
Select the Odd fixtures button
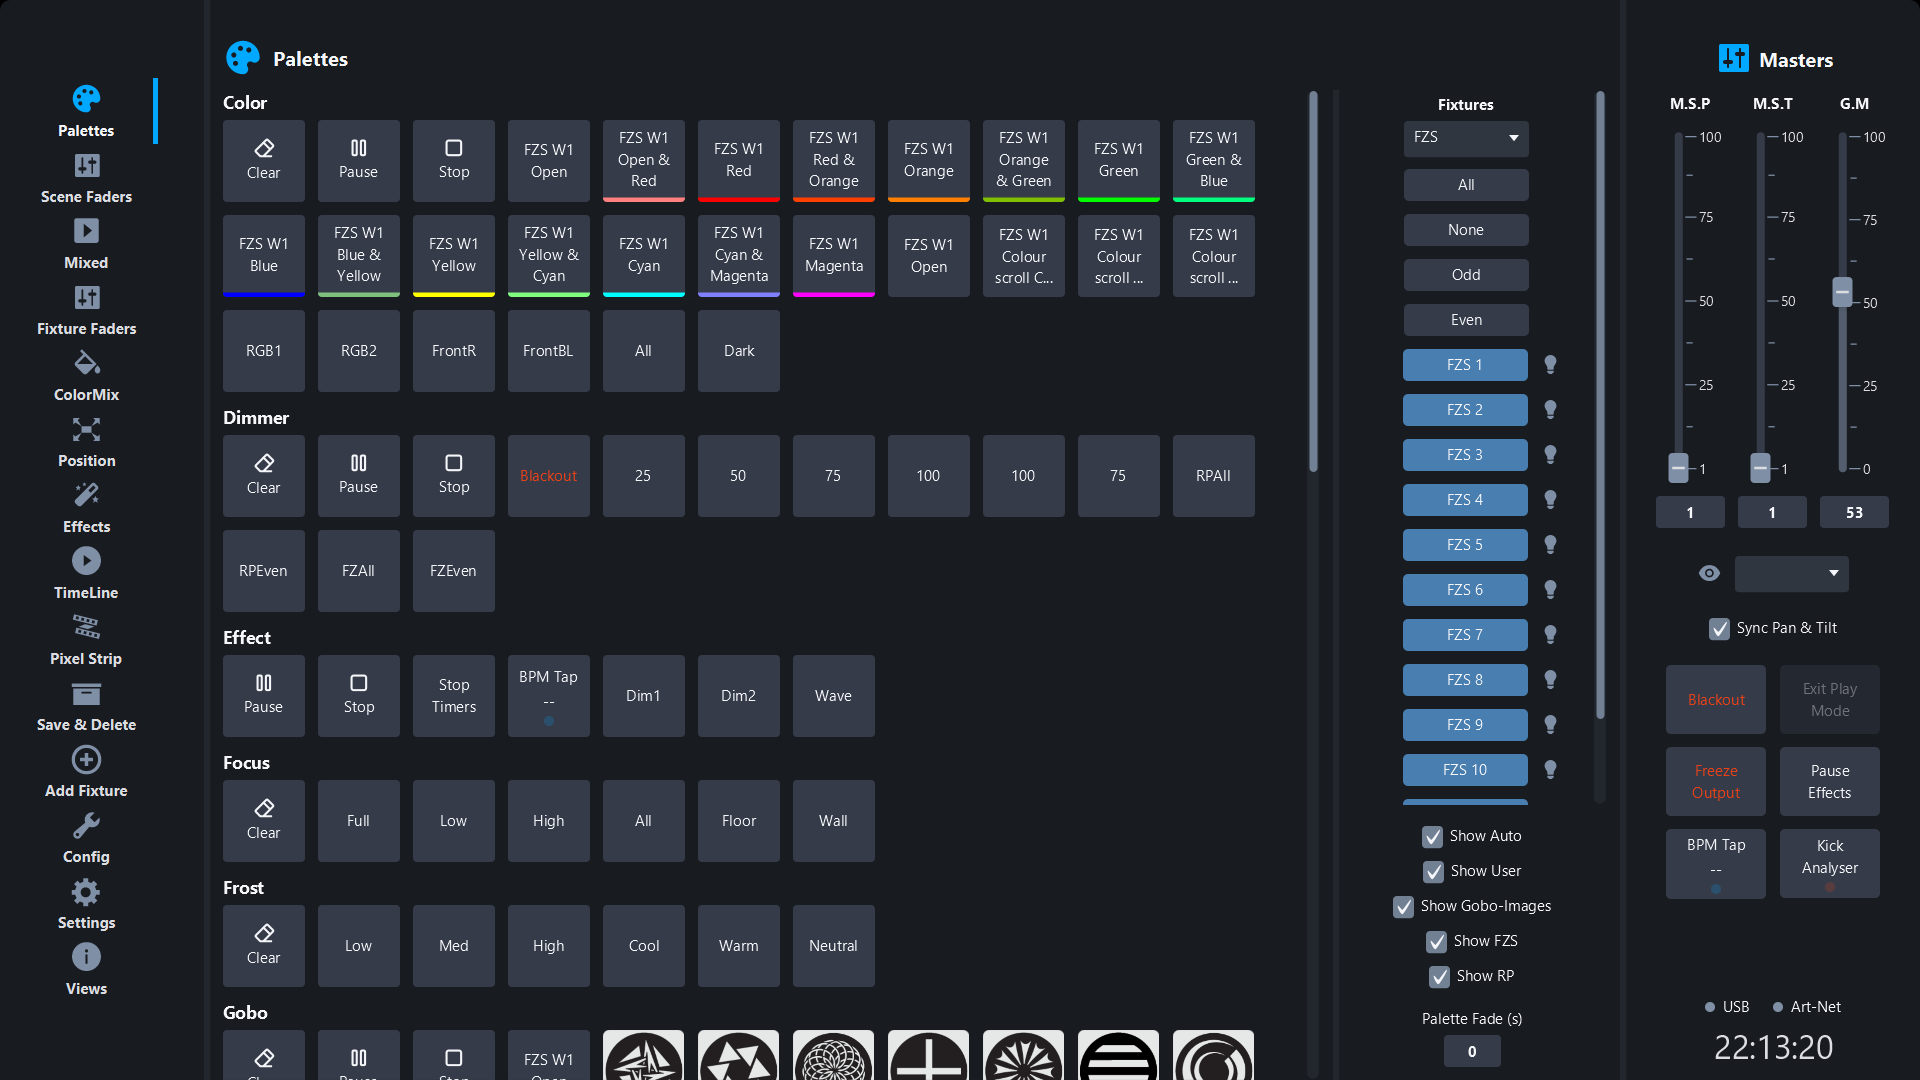(1465, 275)
